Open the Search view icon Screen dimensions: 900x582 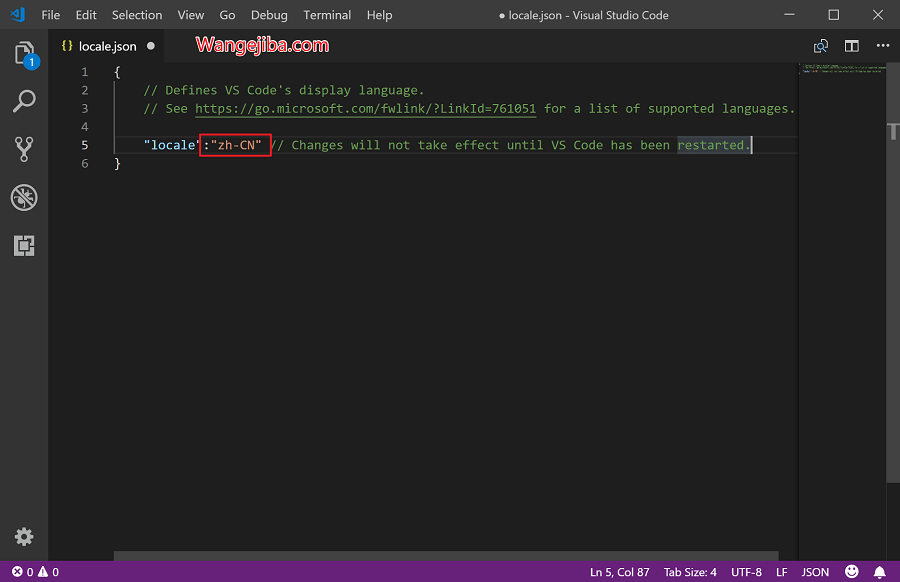click(x=24, y=101)
